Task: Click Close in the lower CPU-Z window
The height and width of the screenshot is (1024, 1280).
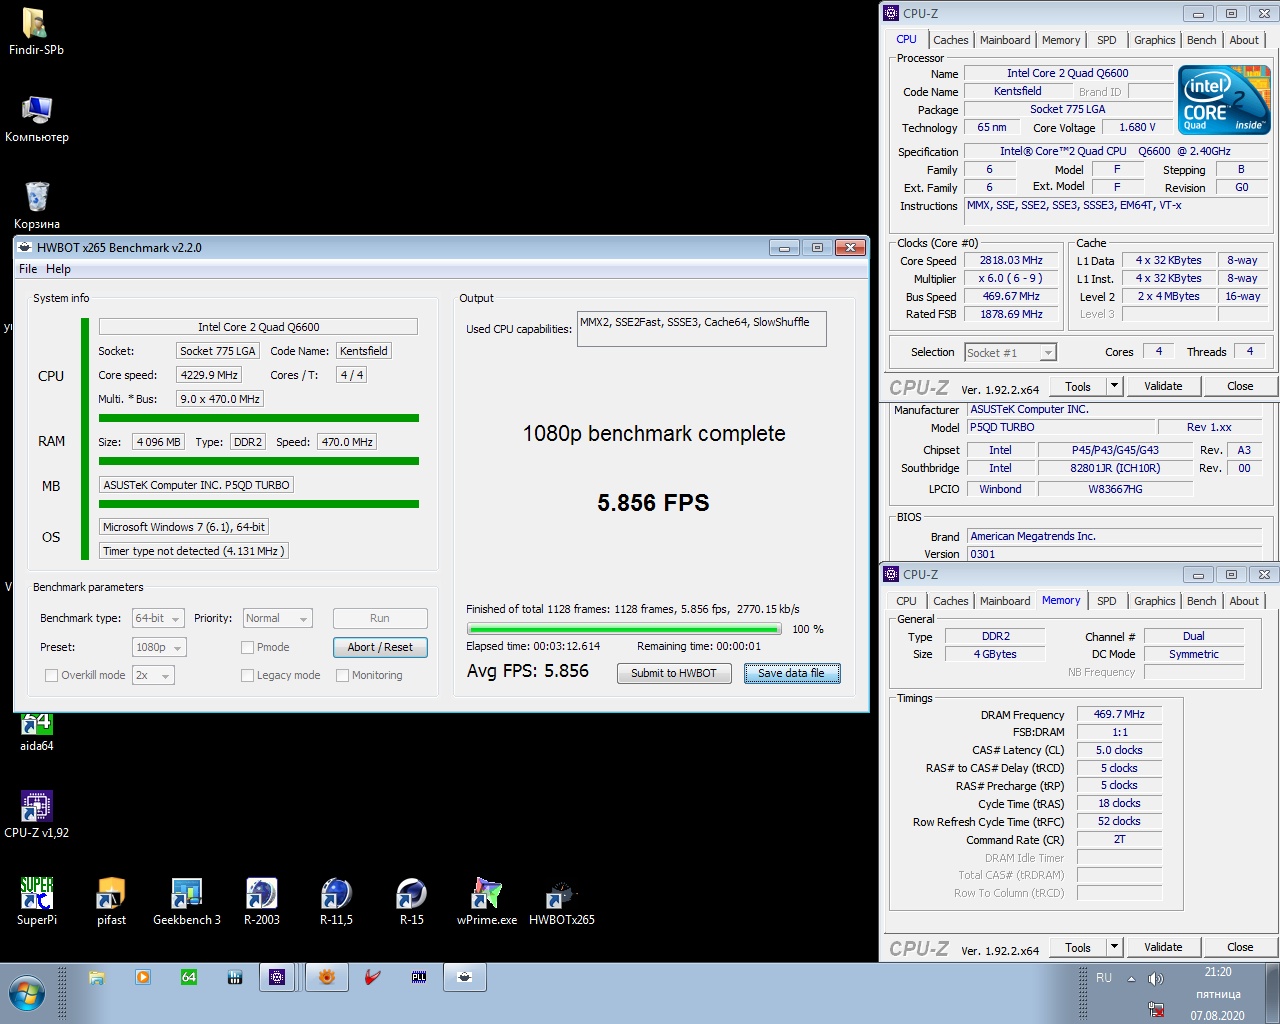Action: click(1240, 947)
